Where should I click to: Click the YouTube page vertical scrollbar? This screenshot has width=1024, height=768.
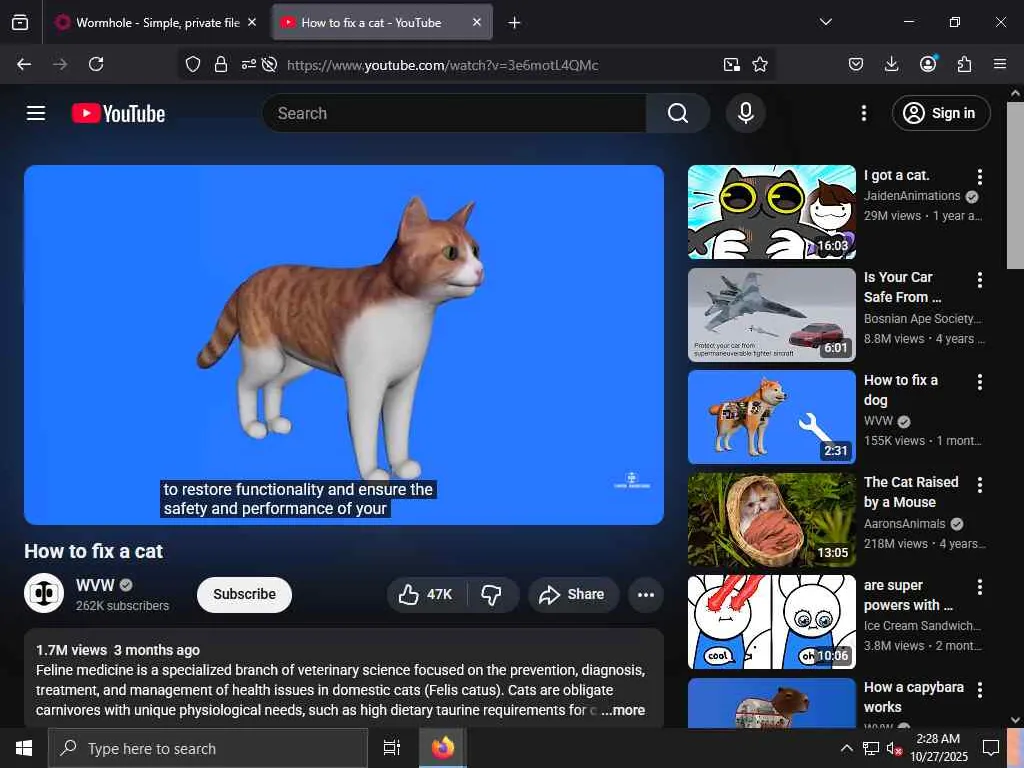click(x=1015, y=185)
